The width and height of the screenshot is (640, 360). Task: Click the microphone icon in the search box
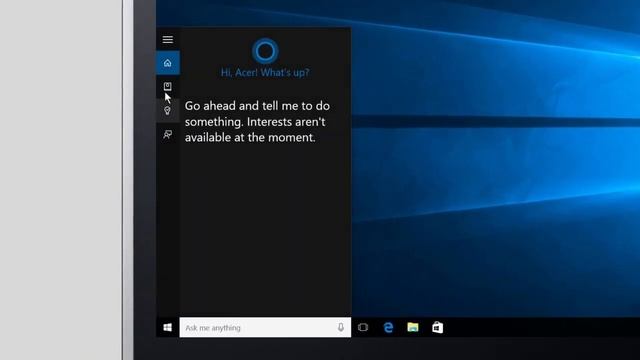[x=341, y=327]
